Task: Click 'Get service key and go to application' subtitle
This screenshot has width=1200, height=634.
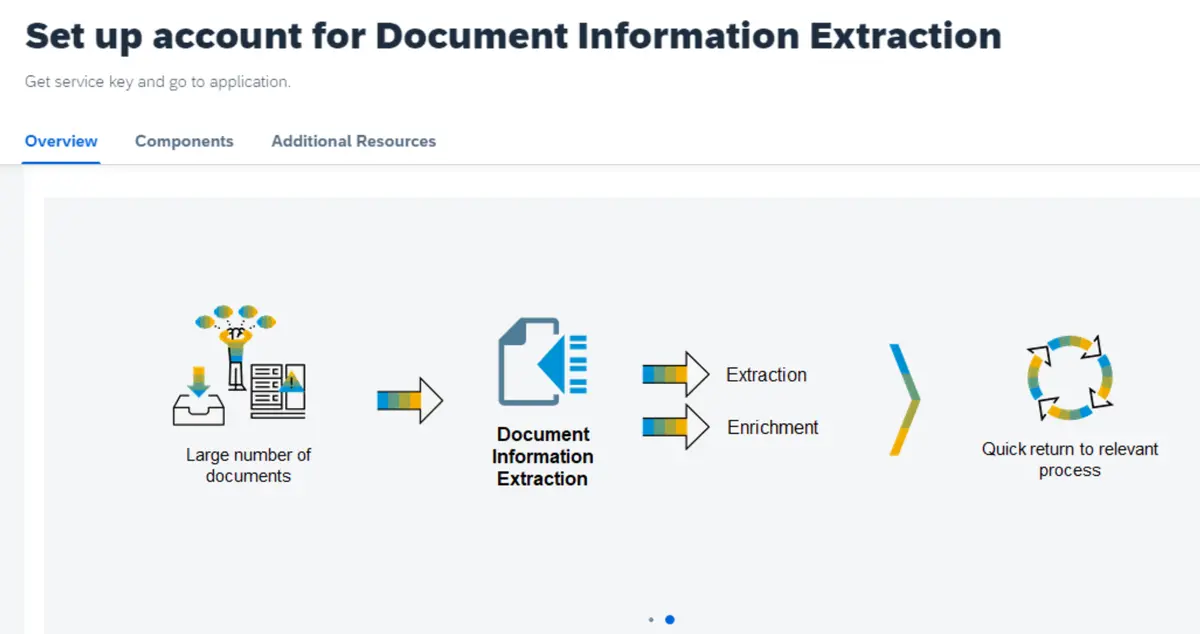Action: click(x=158, y=82)
